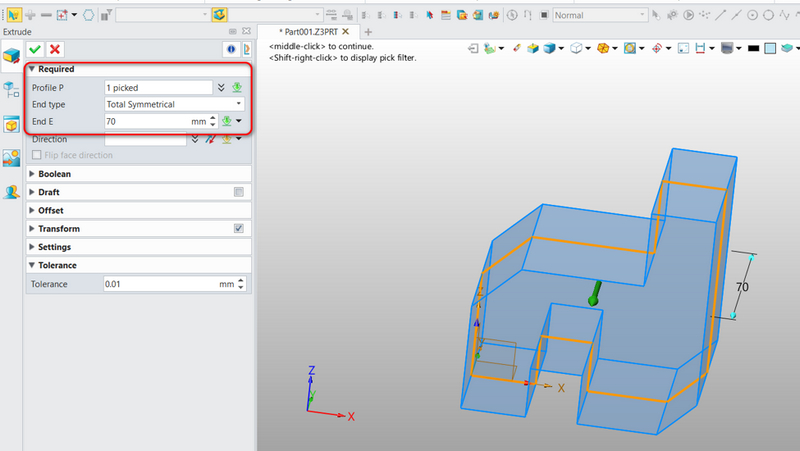The height and width of the screenshot is (451, 800).
Task: Expand the Boolean section
Action: [x=32, y=174]
